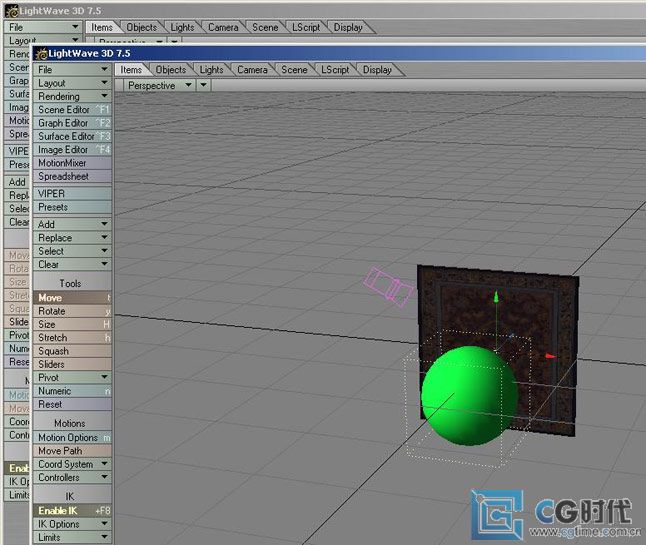Click the Reset button
The image size is (646, 545).
72,404
